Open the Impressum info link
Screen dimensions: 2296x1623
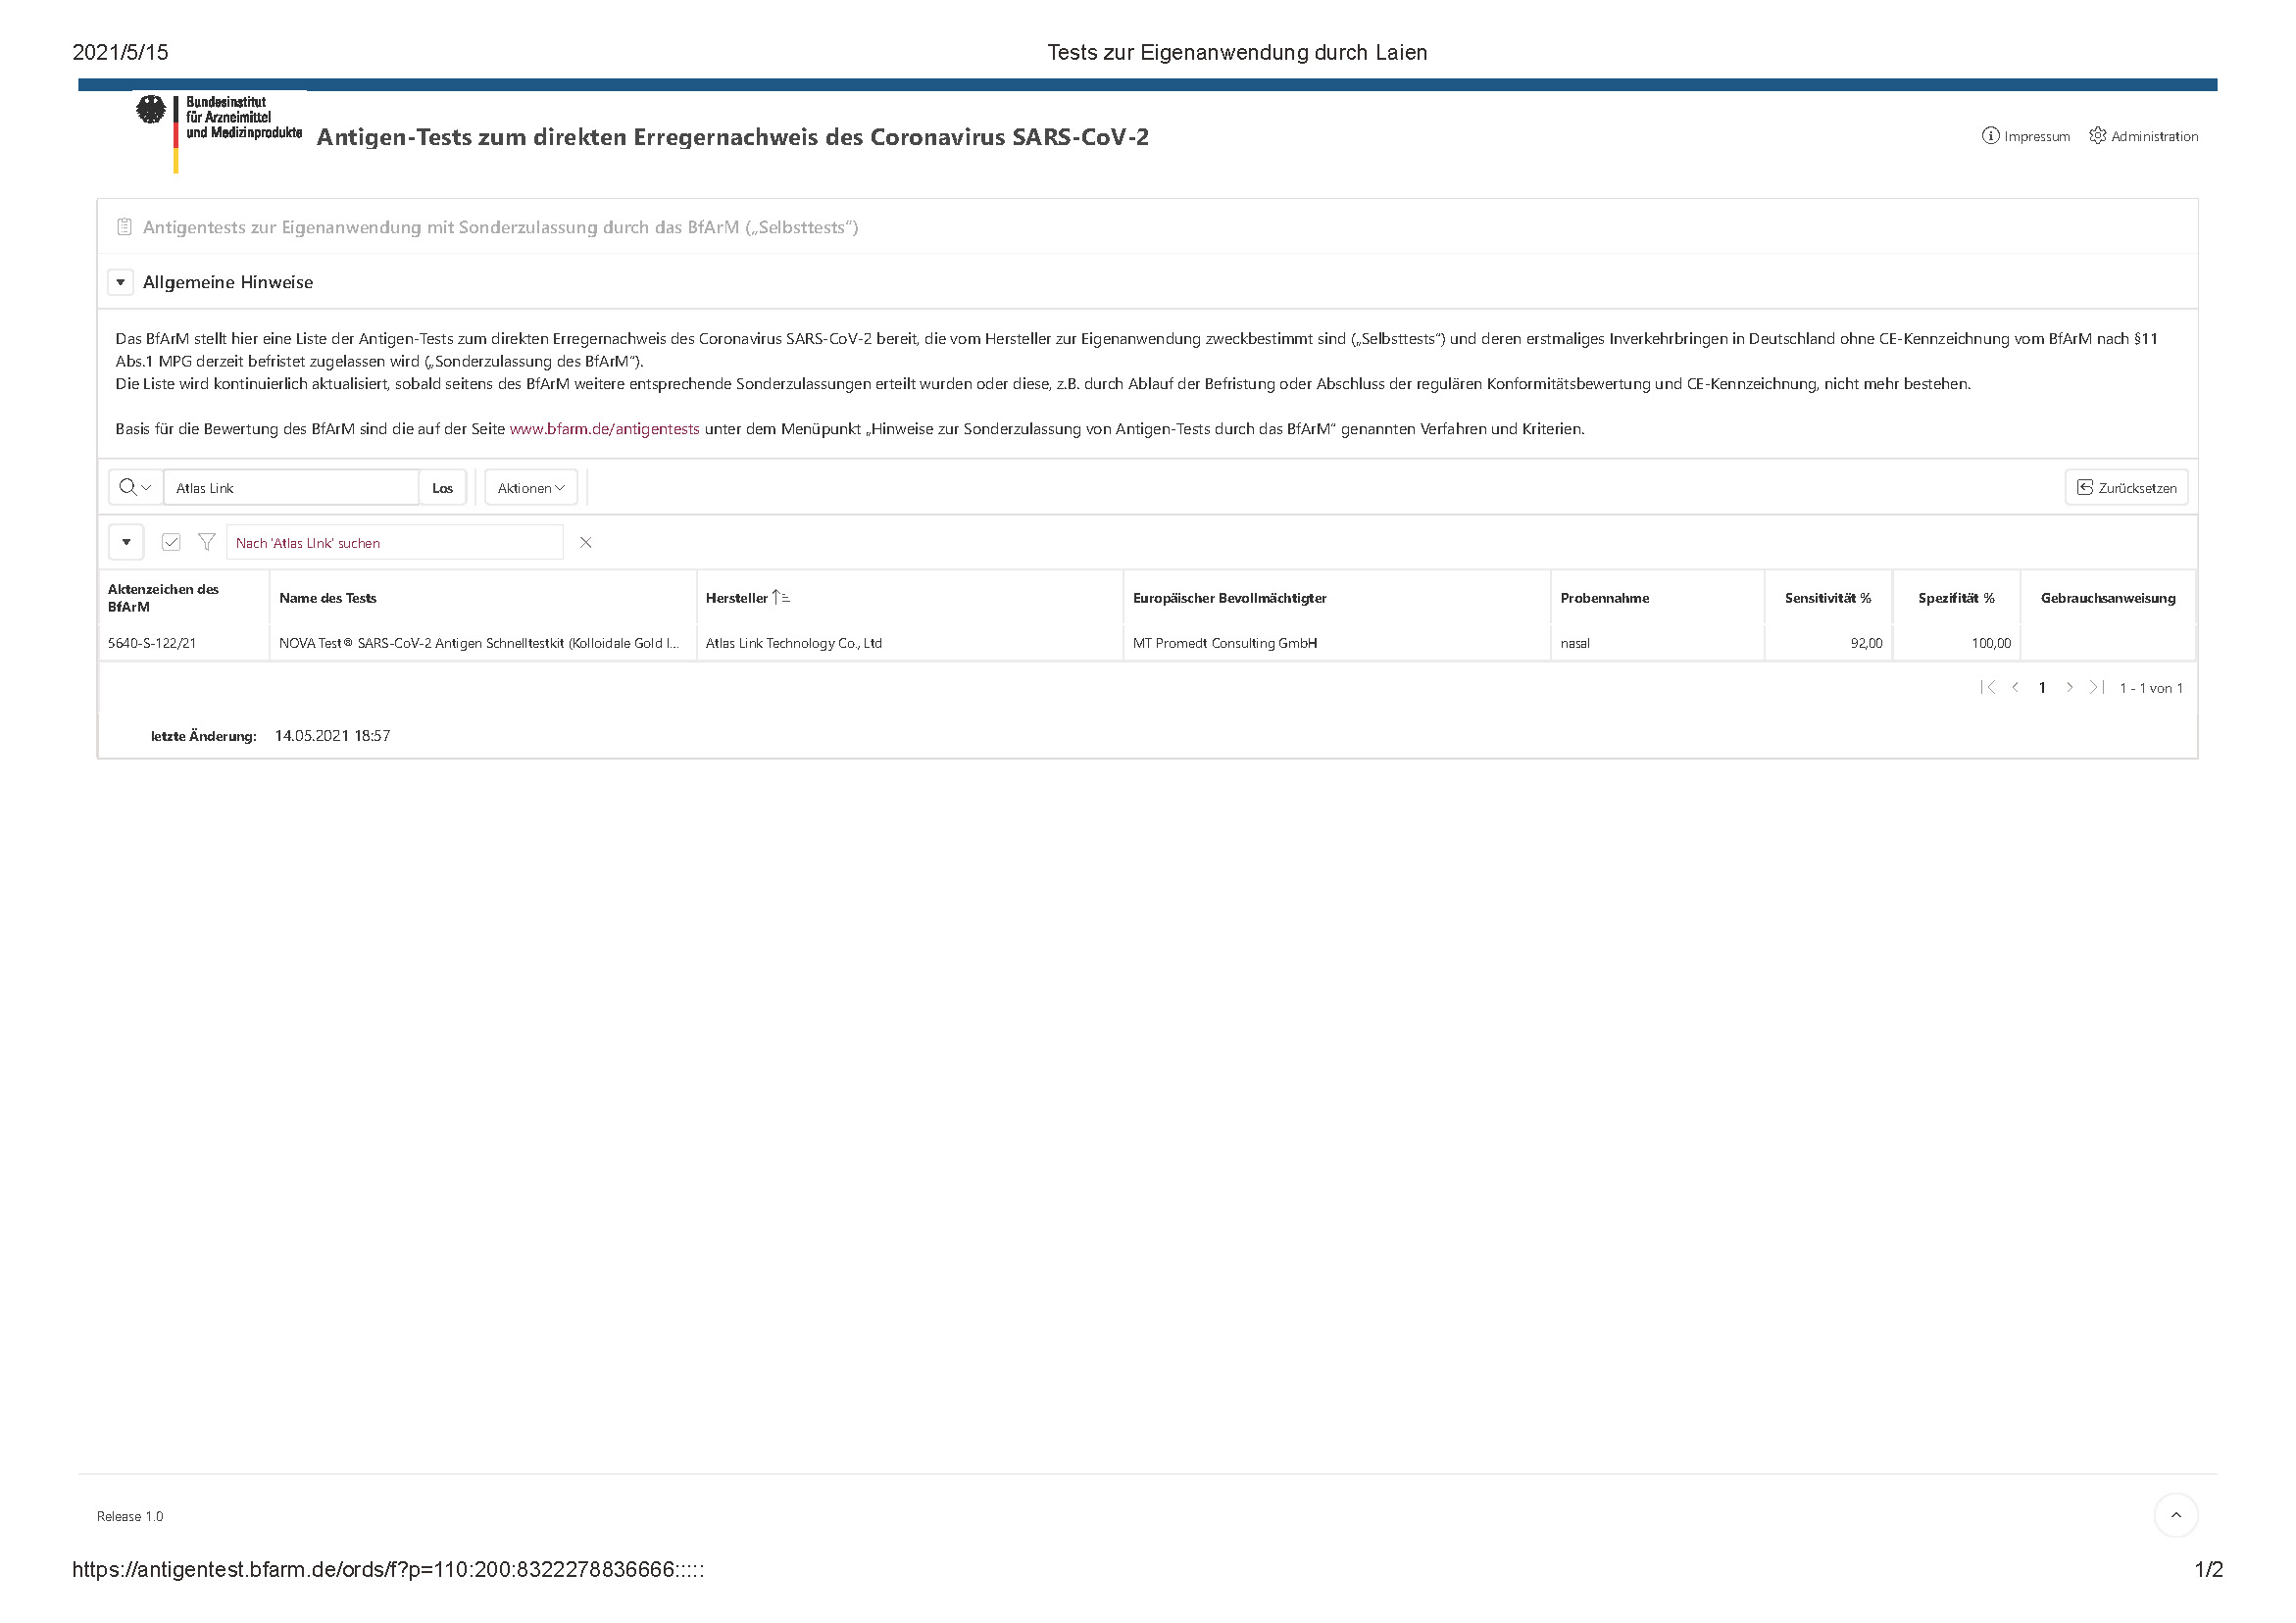(x=2026, y=136)
